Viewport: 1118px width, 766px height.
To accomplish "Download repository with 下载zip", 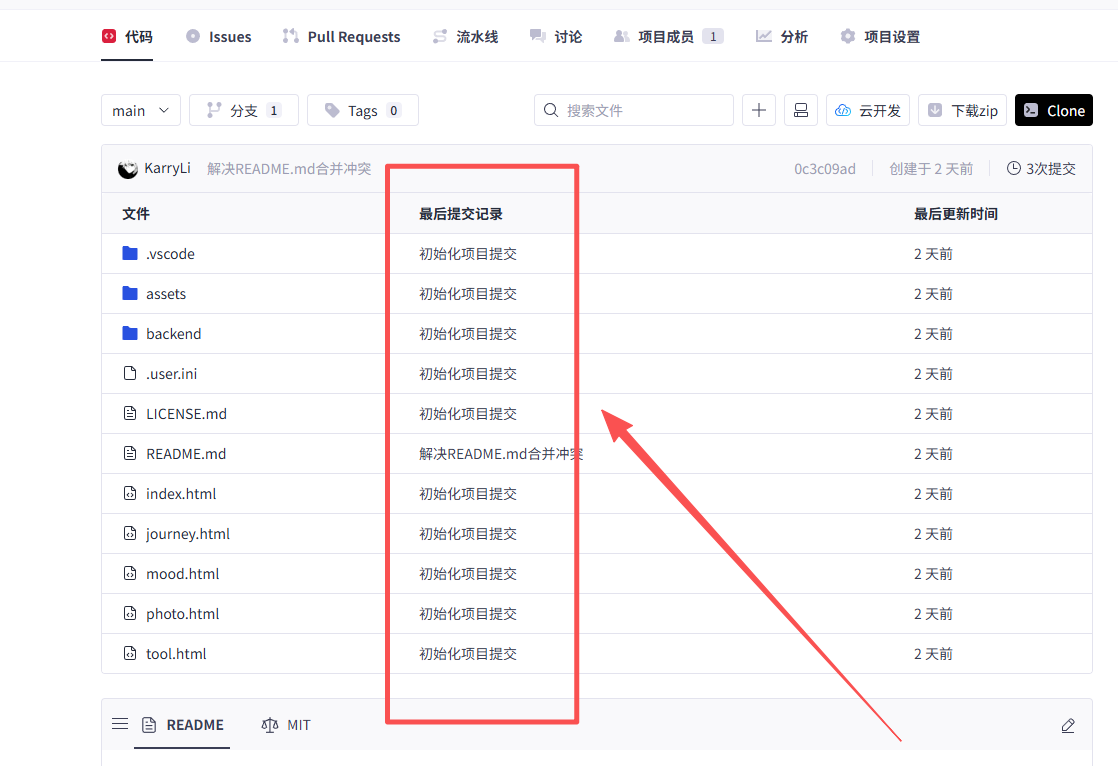I will pyautogui.click(x=963, y=111).
